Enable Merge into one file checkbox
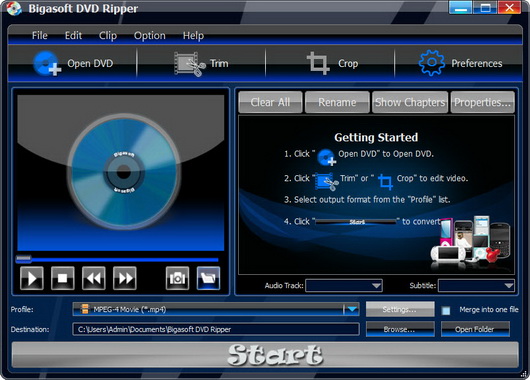Viewport: 530px width, 380px height. click(446, 310)
